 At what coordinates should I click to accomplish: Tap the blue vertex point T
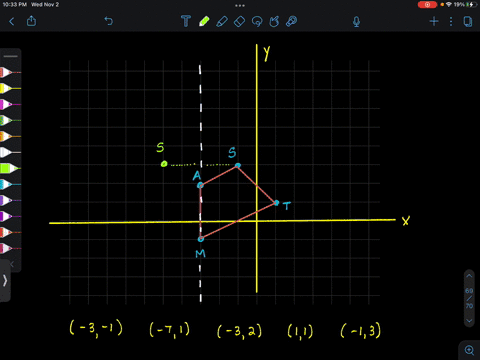[276, 202]
